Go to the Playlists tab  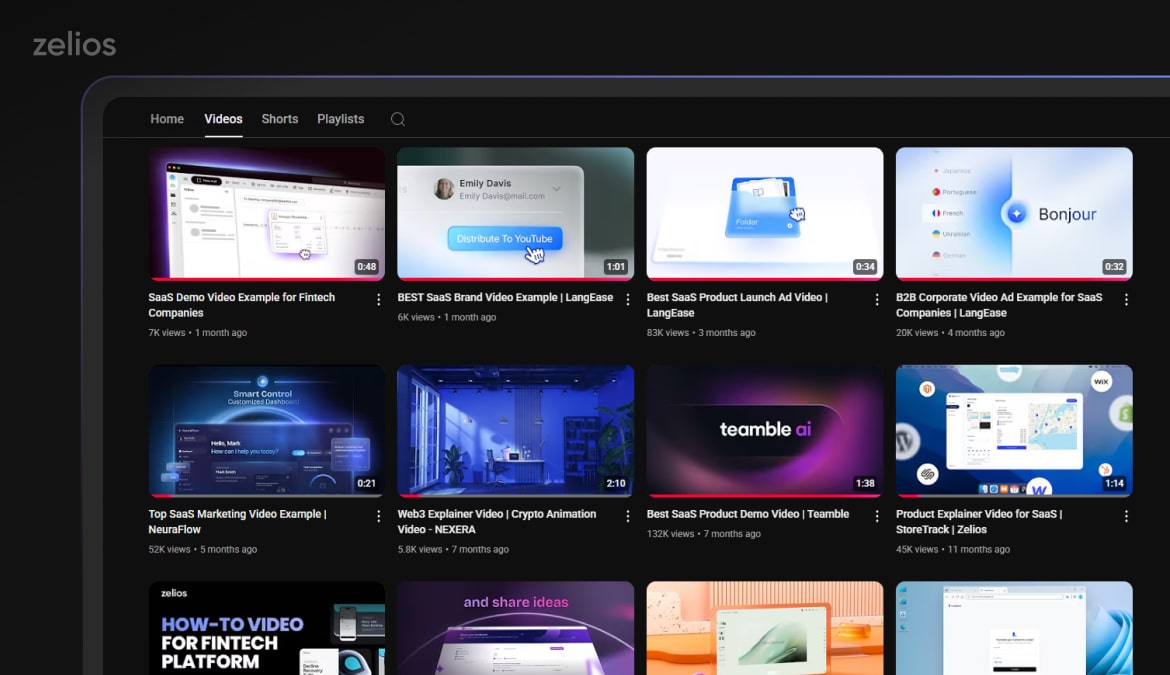pos(340,119)
